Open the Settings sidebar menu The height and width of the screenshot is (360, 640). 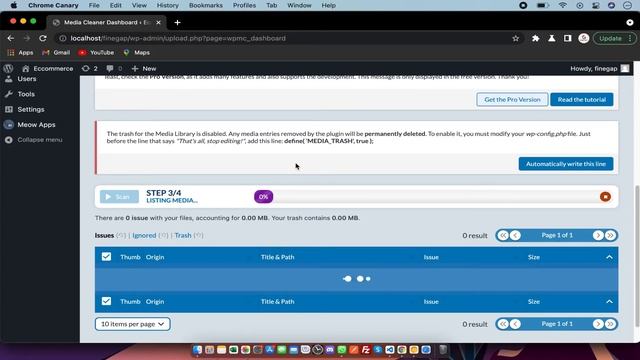click(31, 109)
